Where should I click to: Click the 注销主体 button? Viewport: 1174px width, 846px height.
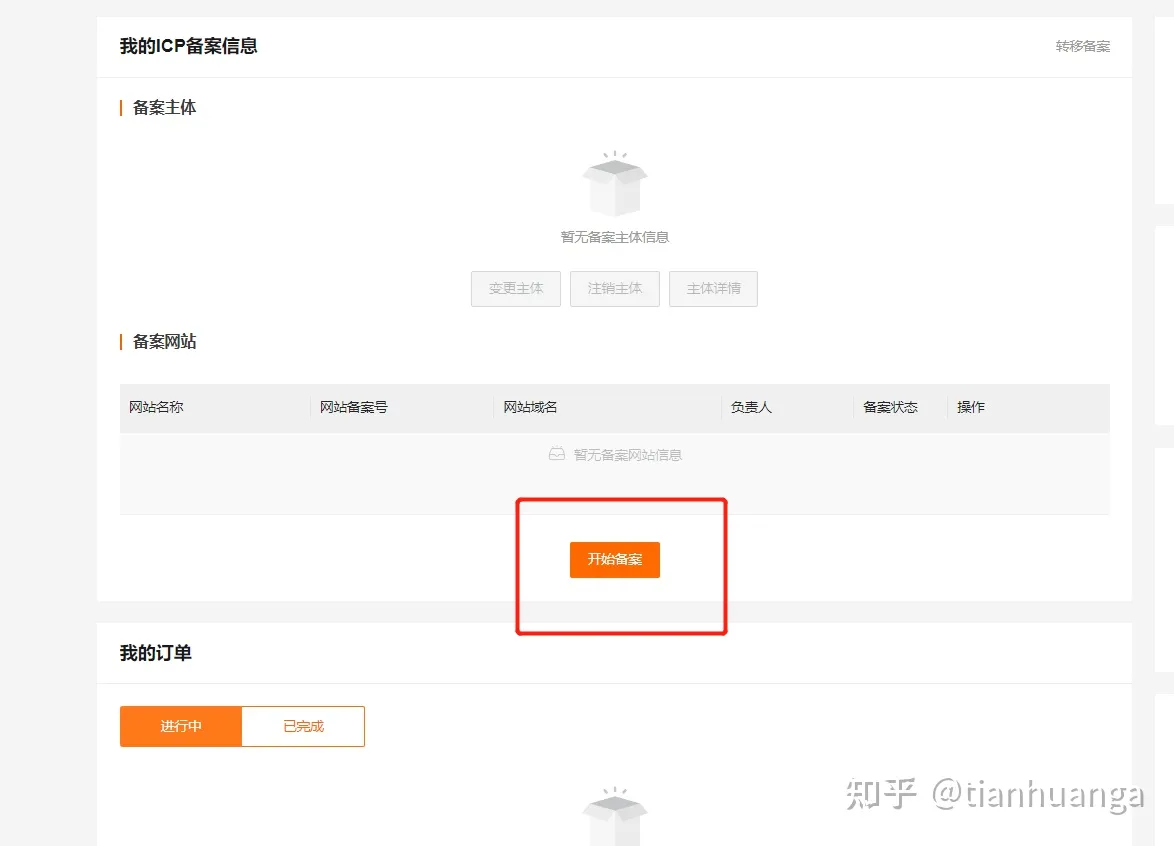[x=615, y=288]
